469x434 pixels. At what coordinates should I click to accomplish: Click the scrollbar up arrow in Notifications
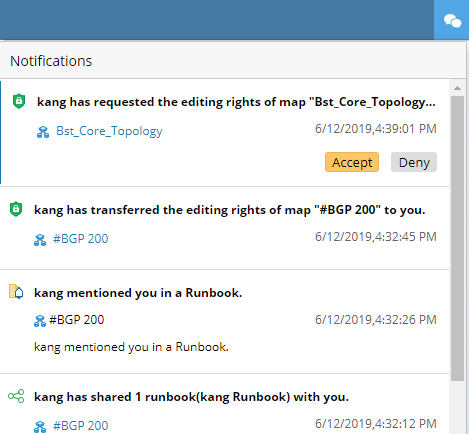(457, 88)
